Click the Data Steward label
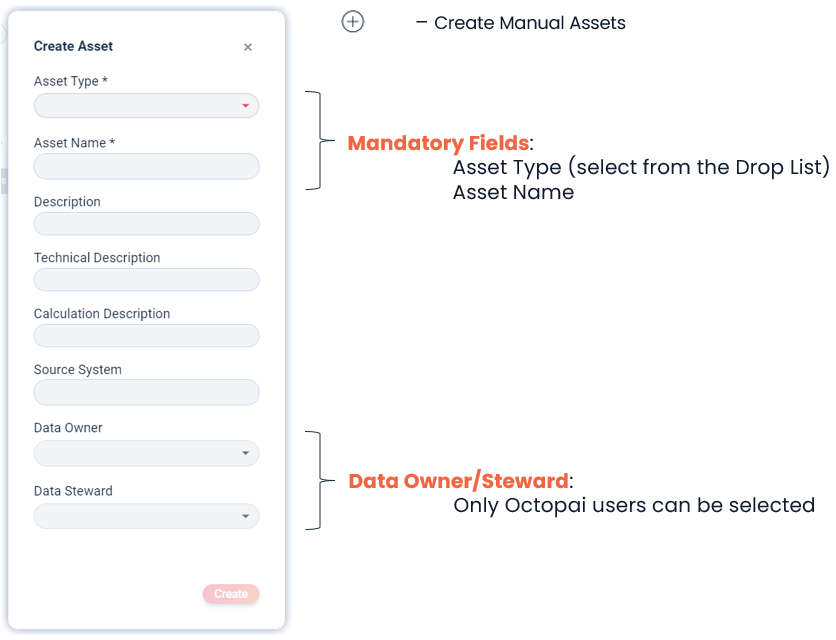Viewport: 836px width, 640px height. click(73, 491)
